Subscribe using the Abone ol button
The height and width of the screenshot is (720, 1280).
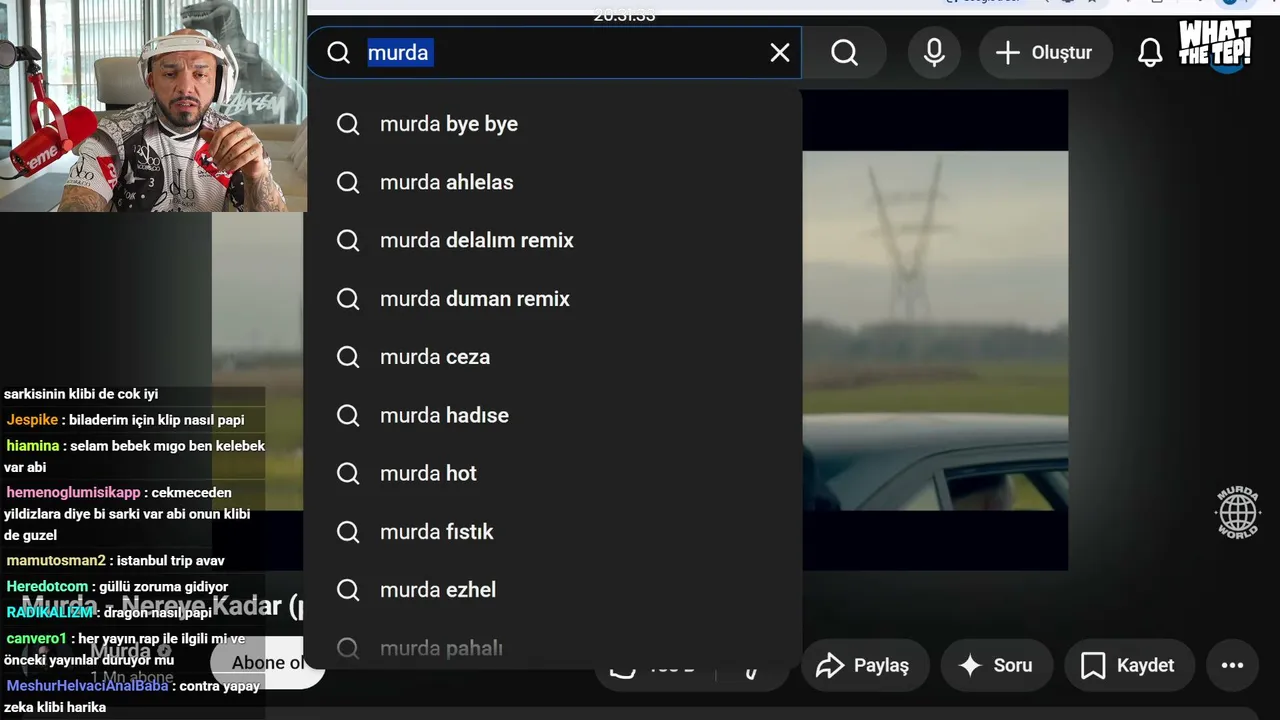pyautogui.click(x=267, y=663)
